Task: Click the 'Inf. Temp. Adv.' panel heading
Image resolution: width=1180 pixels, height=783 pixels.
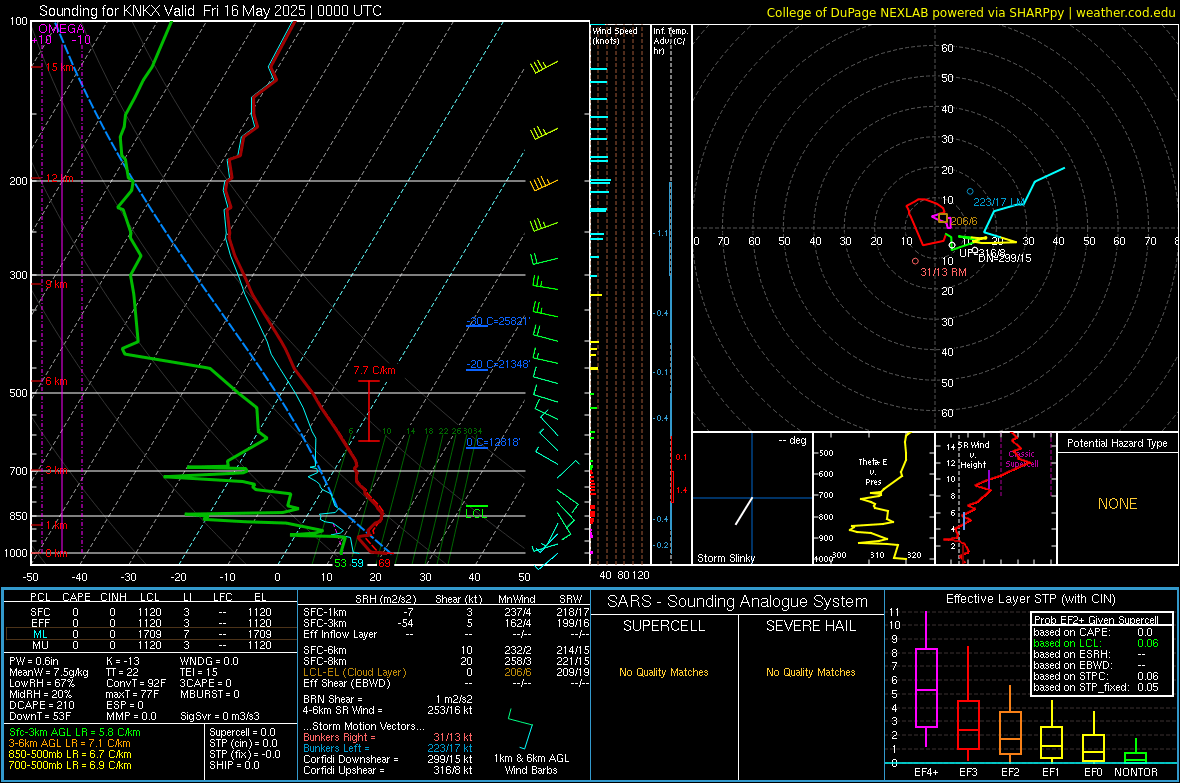Action: pyautogui.click(x=670, y=41)
